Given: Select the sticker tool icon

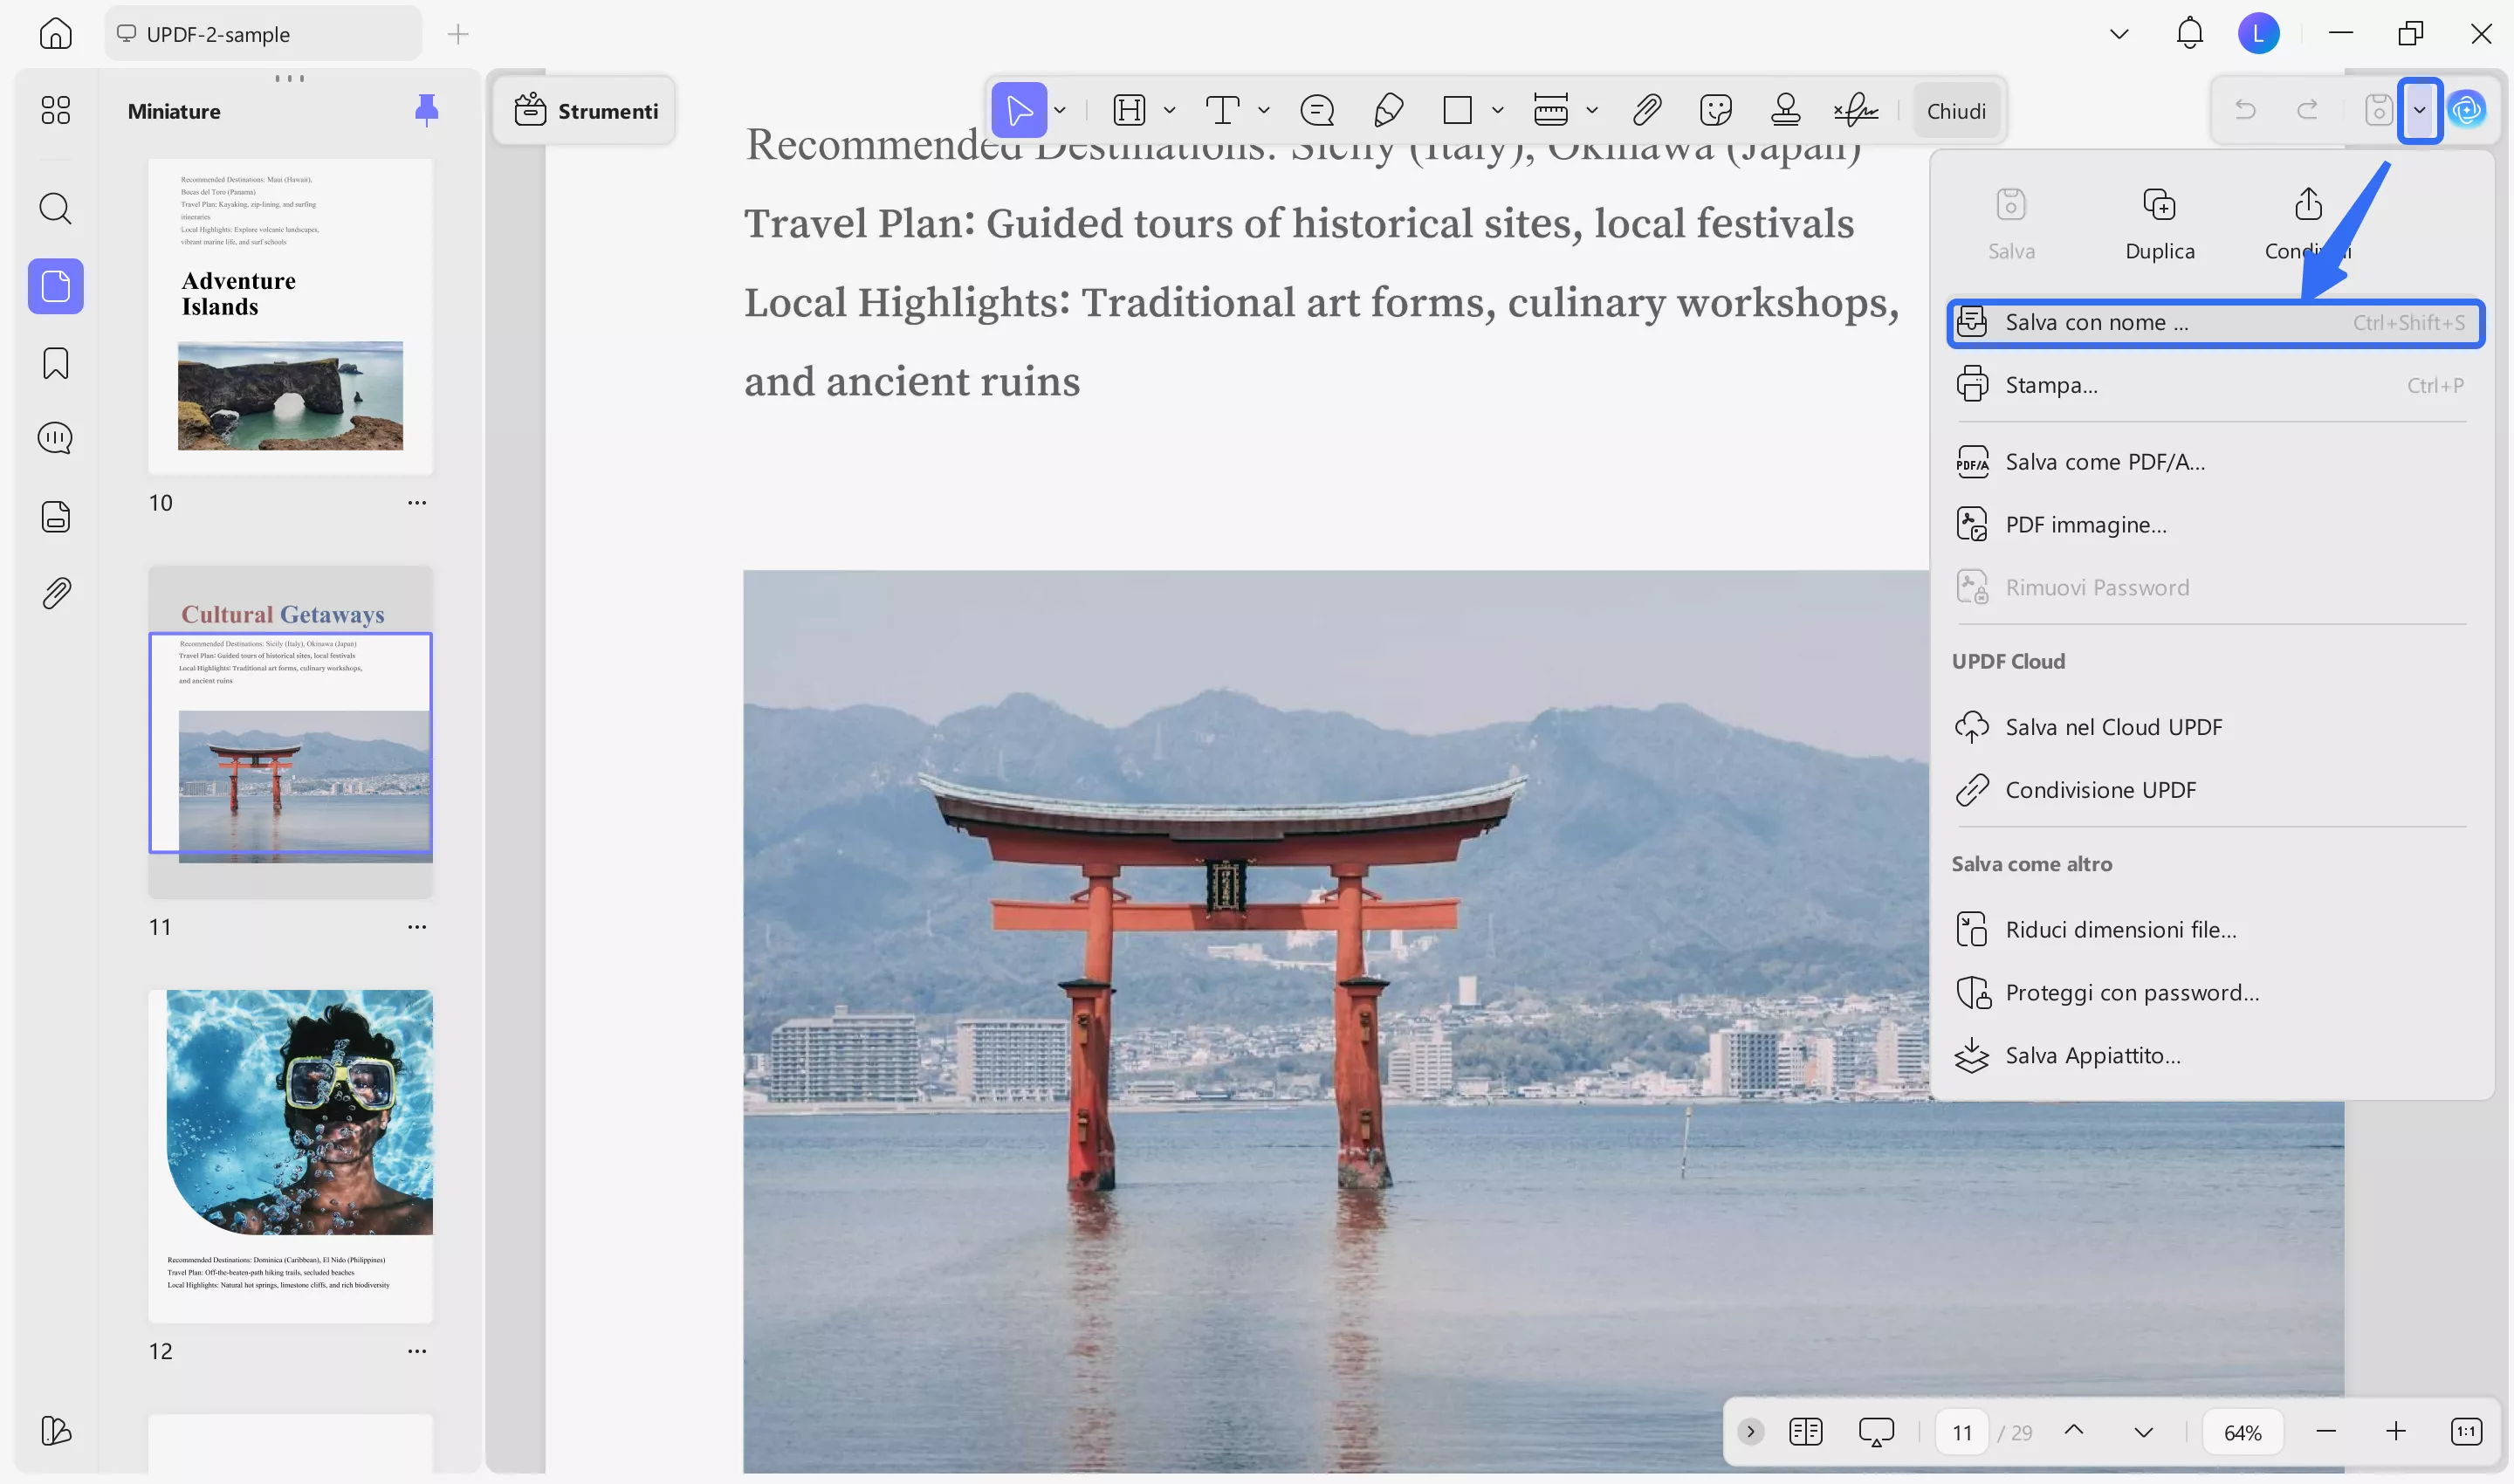Looking at the screenshot, I should point(1715,110).
